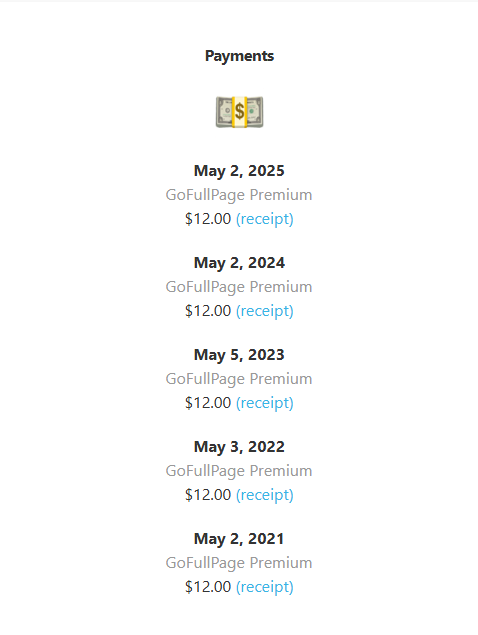This screenshot has width=478, height=635.
Task: Click the money stack emoji icon
Action: (239, 112)
